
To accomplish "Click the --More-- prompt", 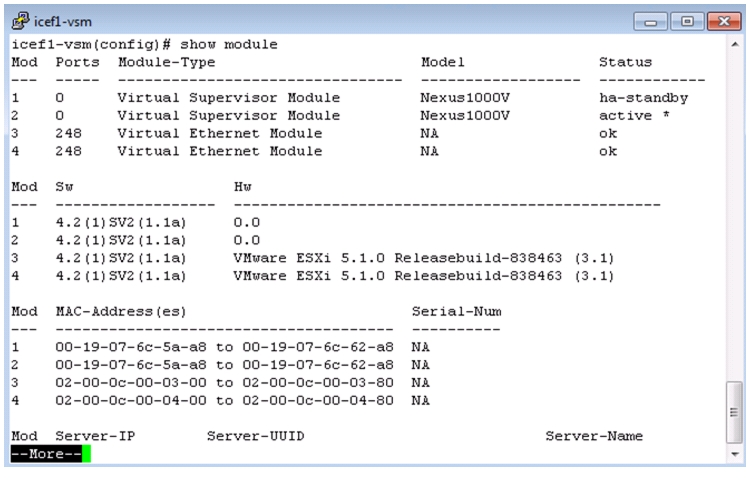I will [x=46, y=454].
